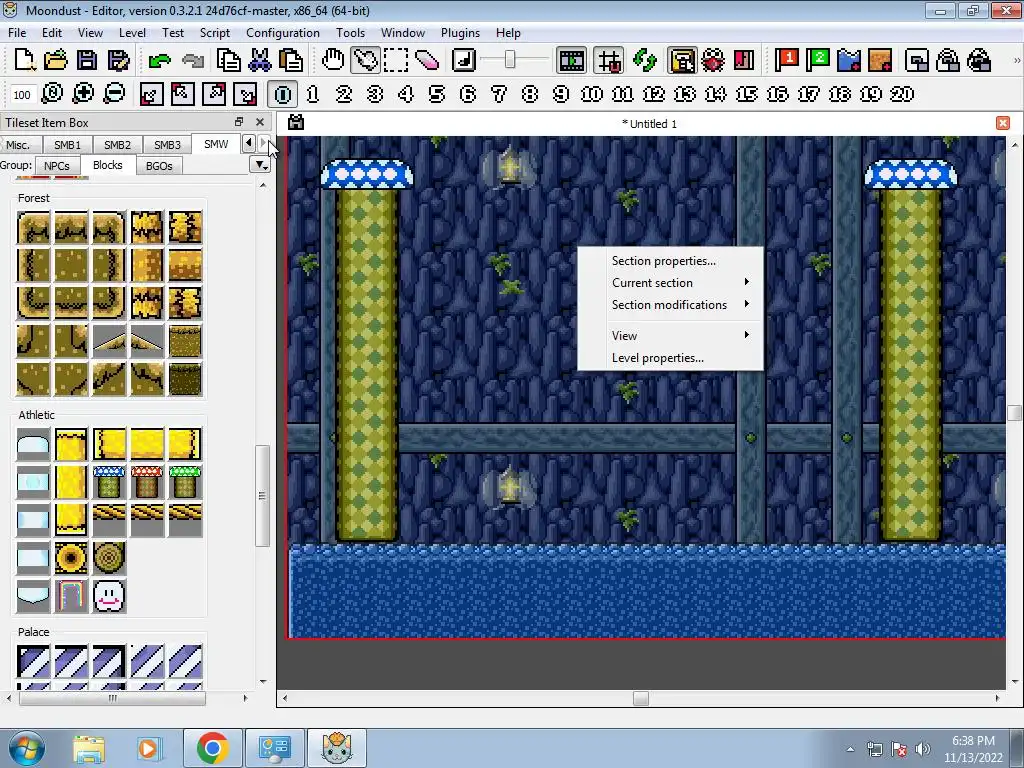The width and height of the screenshot is (1024, 768).
Task: Click the globe-with-lock toolbar icon
Action: tap(980, 60)
